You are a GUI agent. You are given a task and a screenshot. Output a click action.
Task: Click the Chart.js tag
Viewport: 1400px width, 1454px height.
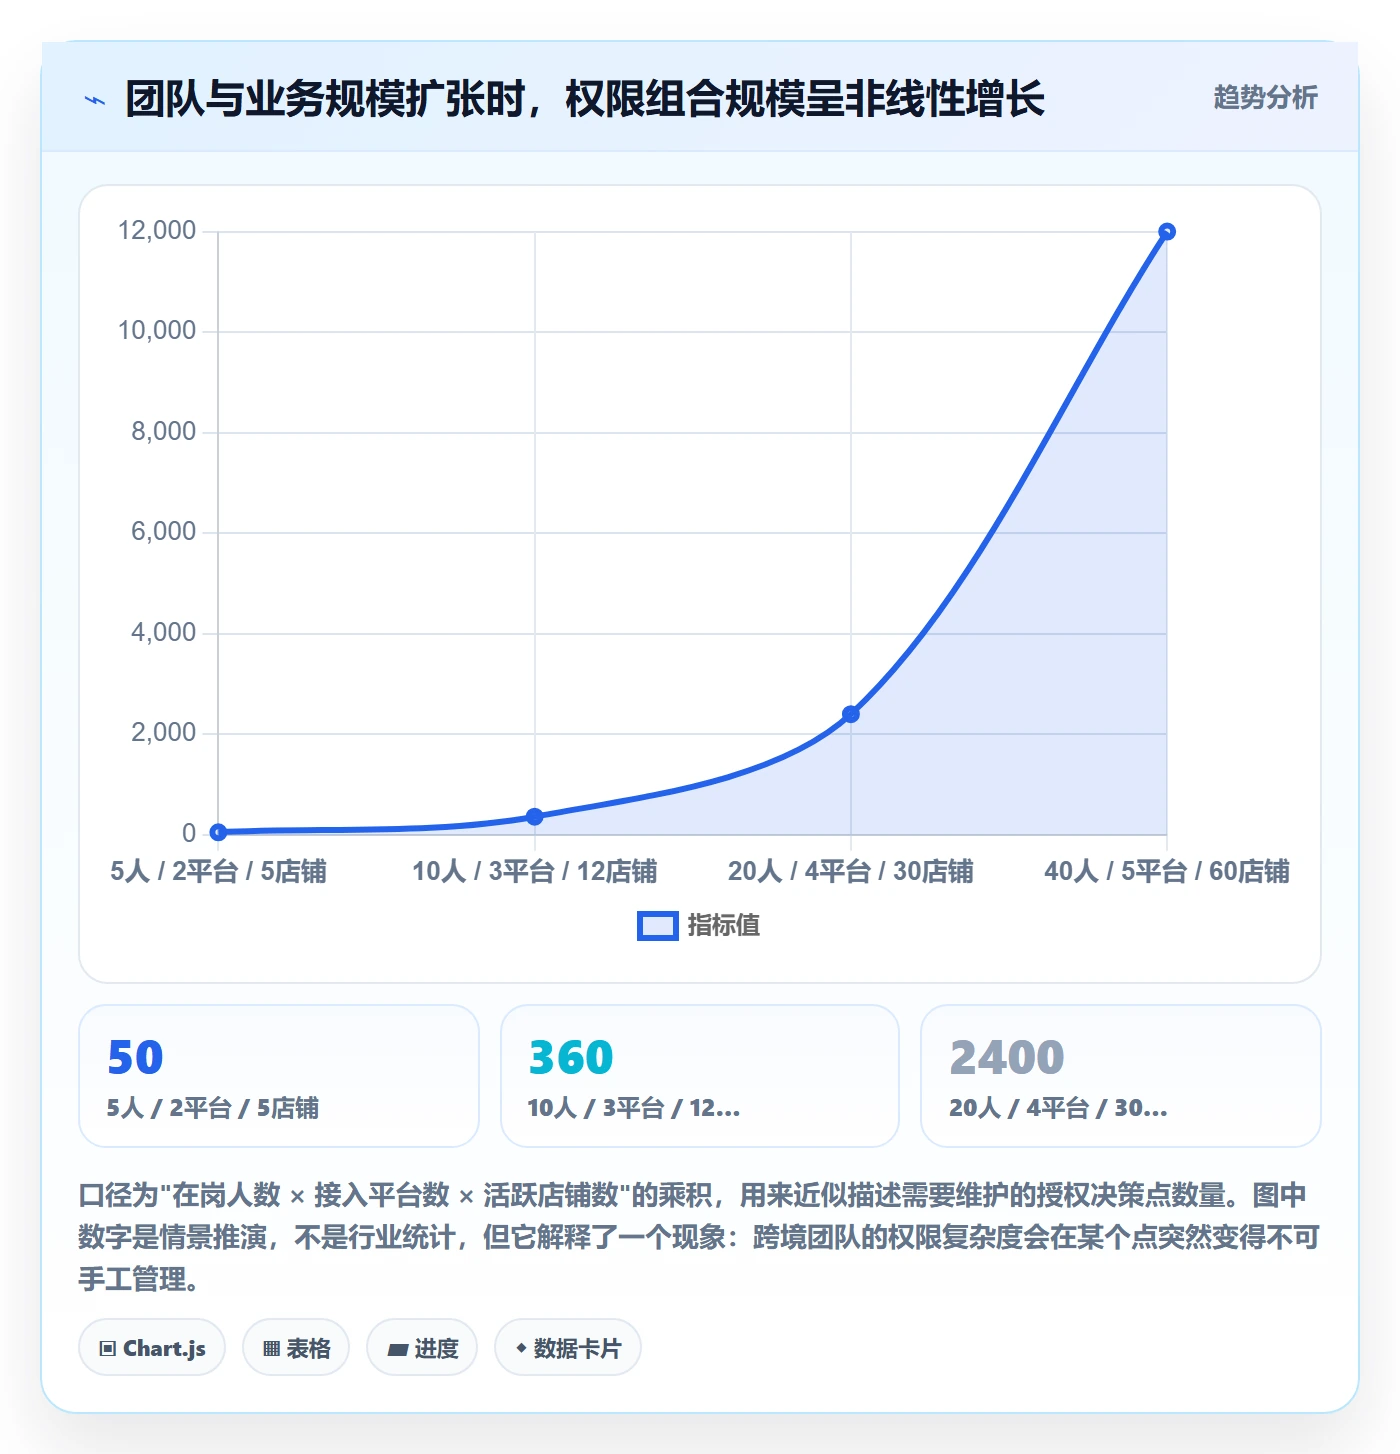(x=152, y=1348)
